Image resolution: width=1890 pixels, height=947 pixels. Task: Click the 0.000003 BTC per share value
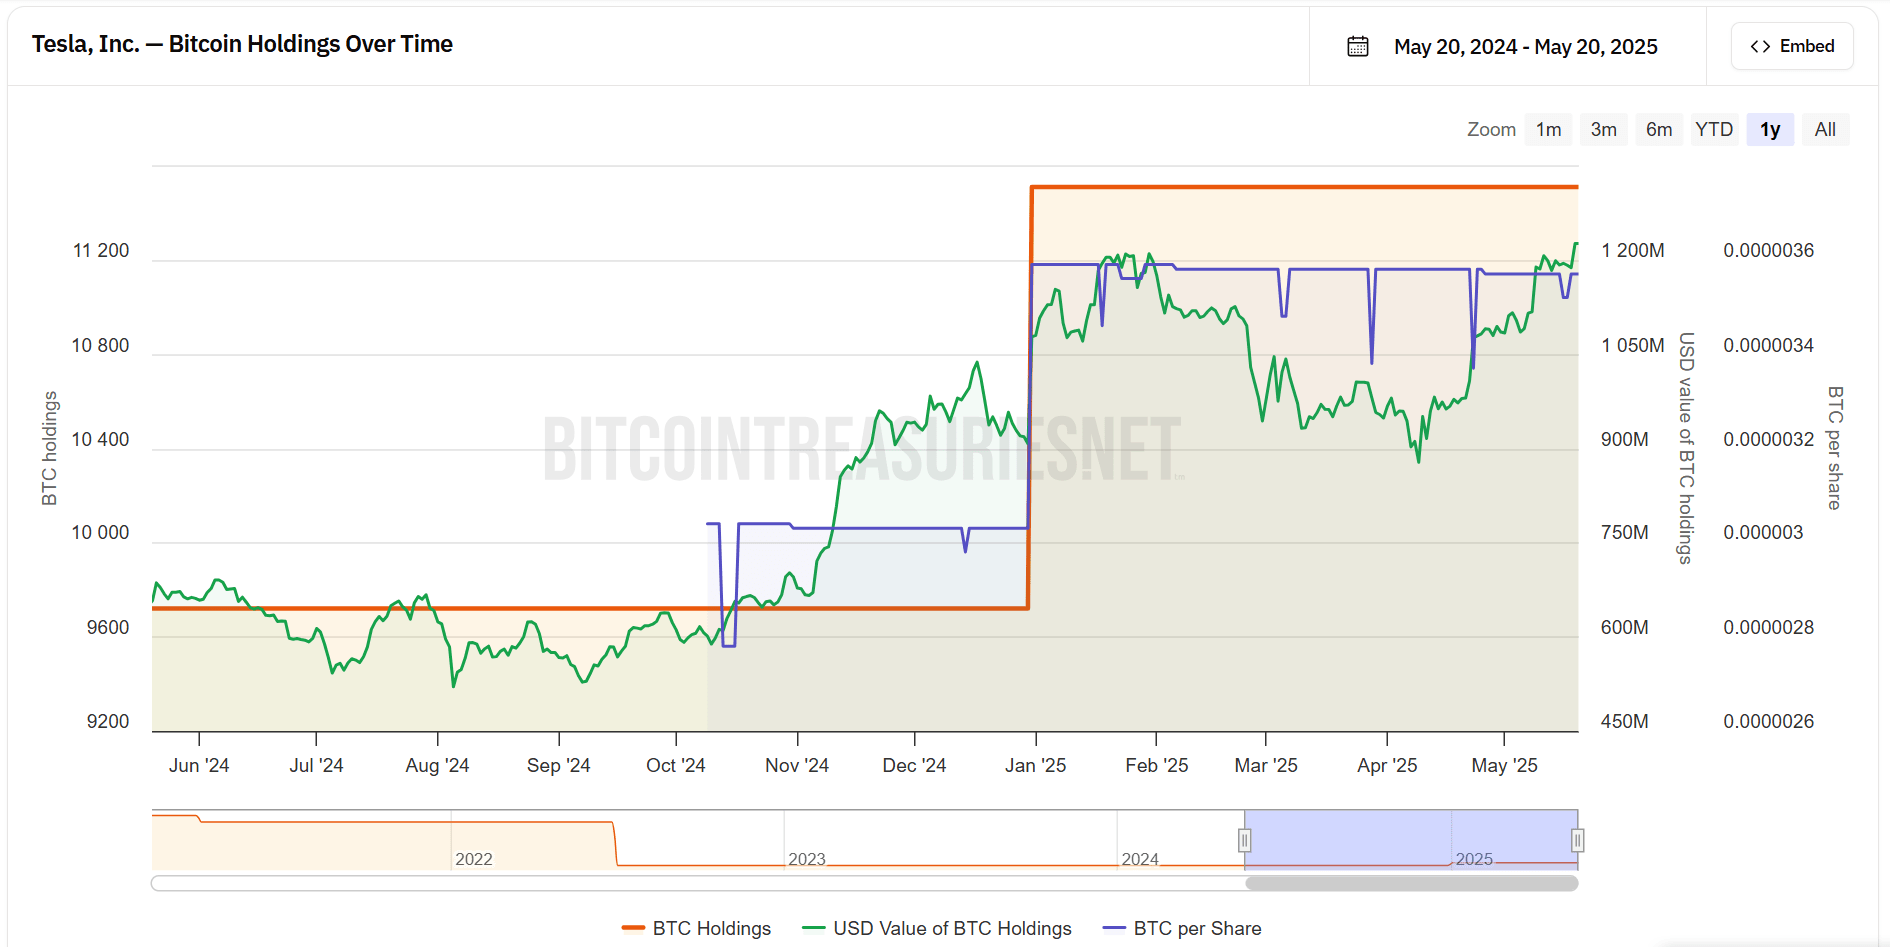[1763, 532]
